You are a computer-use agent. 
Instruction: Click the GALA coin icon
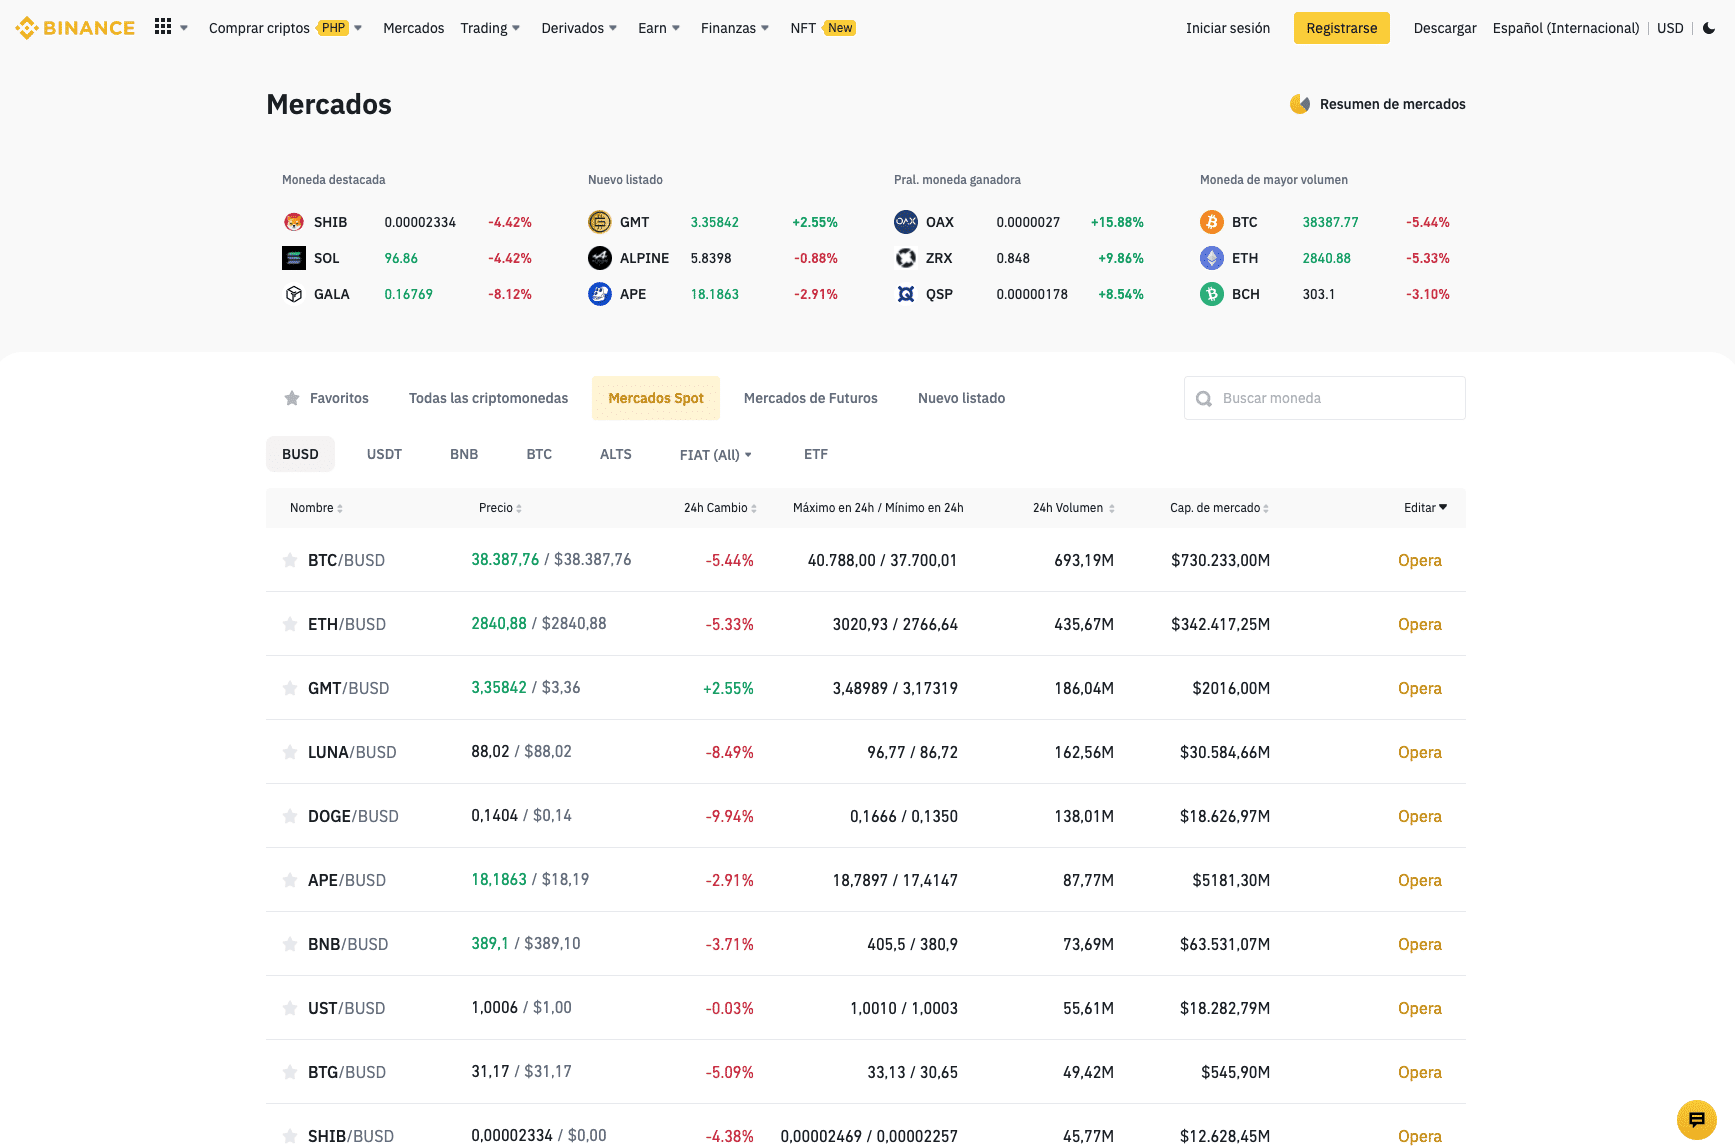click(294, 294)
